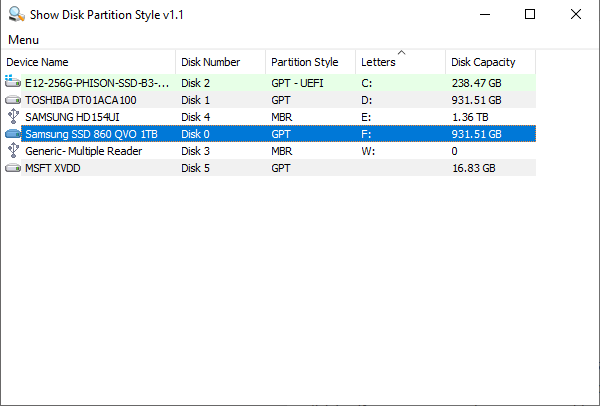Maximize the Show Disk Partition Style window

[530, 15]
